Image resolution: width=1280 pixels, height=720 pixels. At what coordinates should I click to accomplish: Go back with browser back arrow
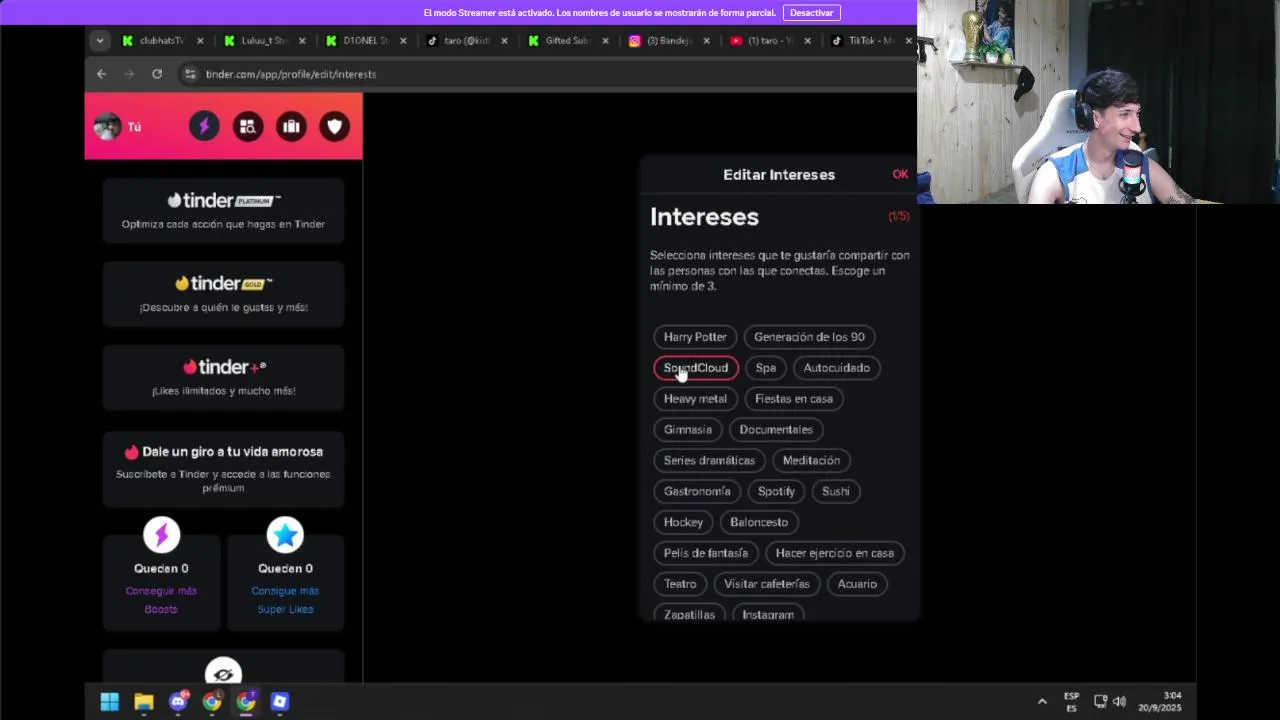pyautogui.click(x=101, y=74)
